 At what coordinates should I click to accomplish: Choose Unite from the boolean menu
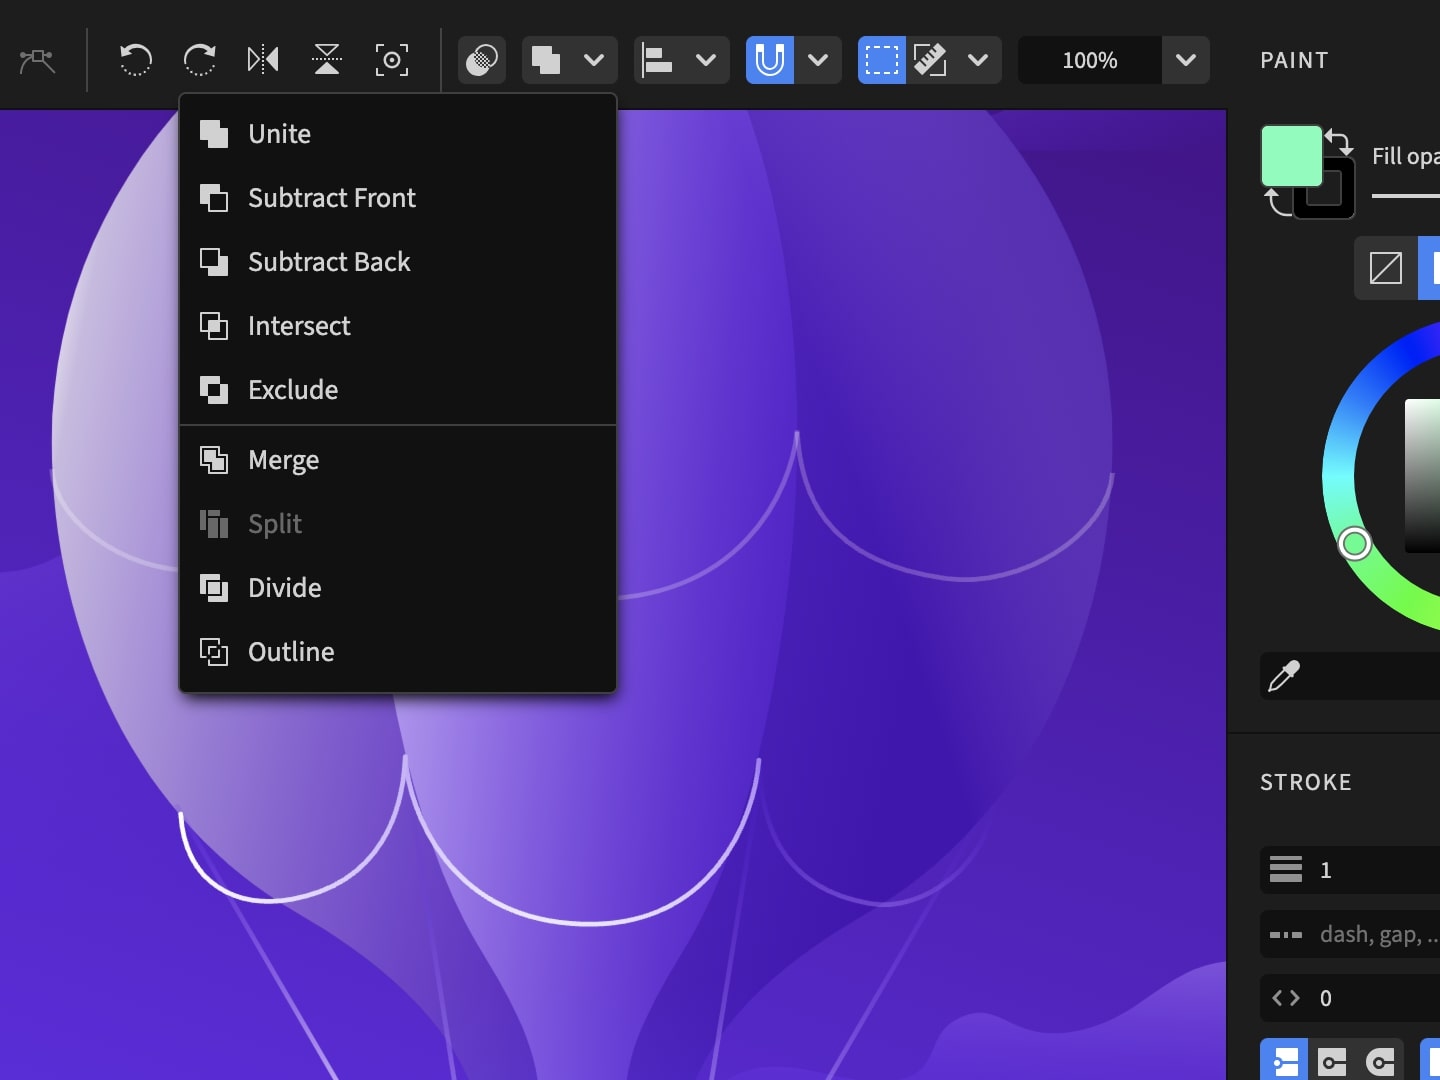[x=397, y=134]
